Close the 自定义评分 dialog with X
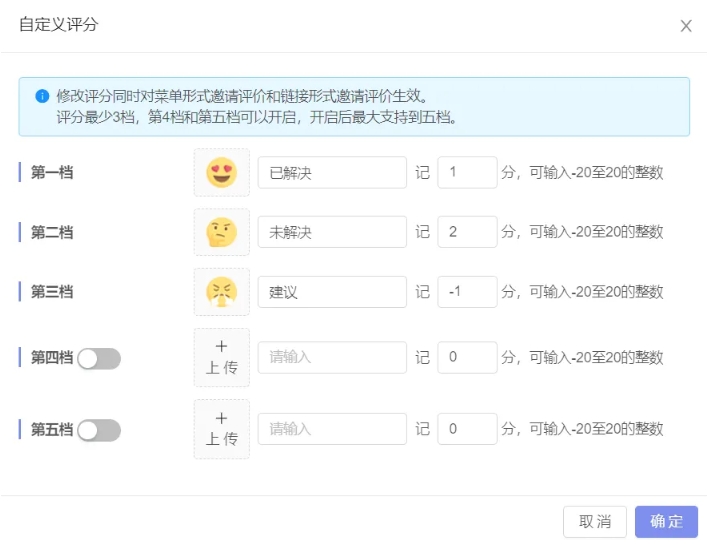 tap(686, 26)
